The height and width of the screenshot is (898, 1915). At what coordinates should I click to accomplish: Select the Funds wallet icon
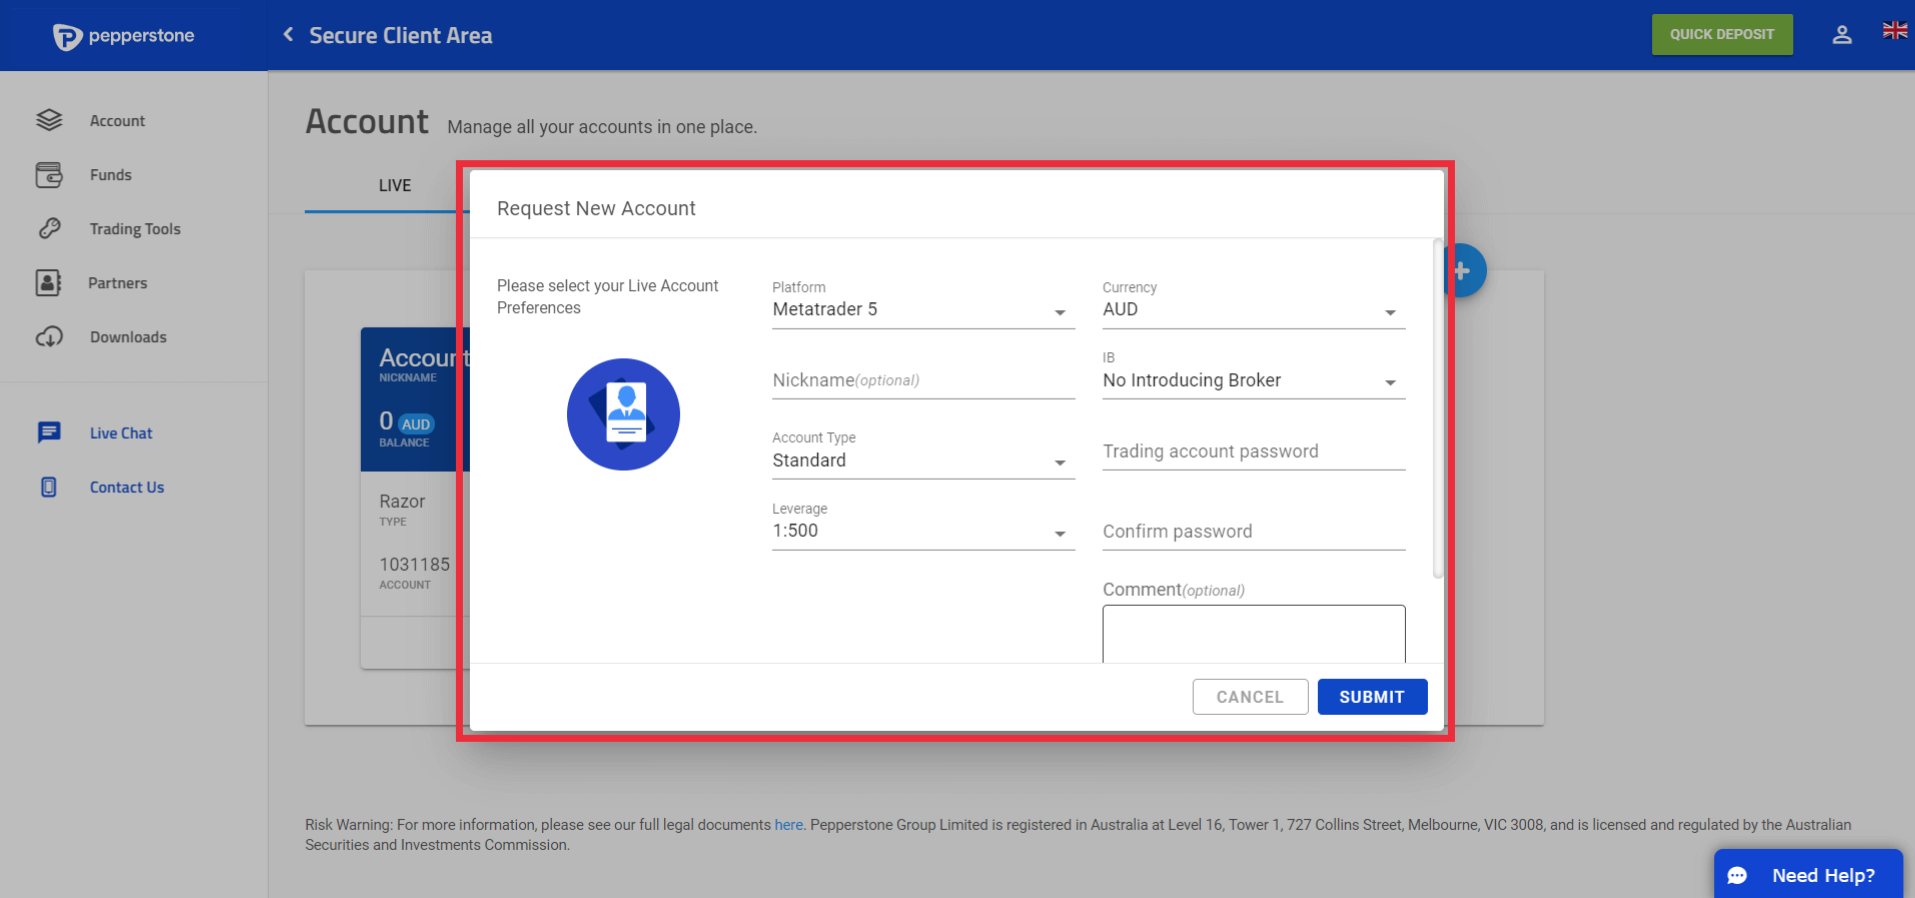pyautogui.click(x=49, y=175)
